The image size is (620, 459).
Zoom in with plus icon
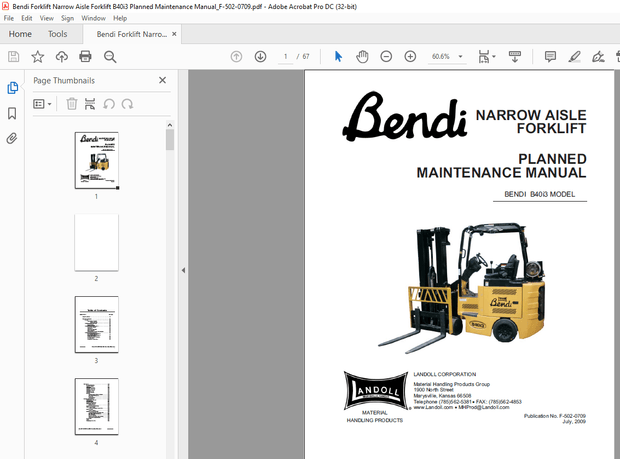pos(410,57)
